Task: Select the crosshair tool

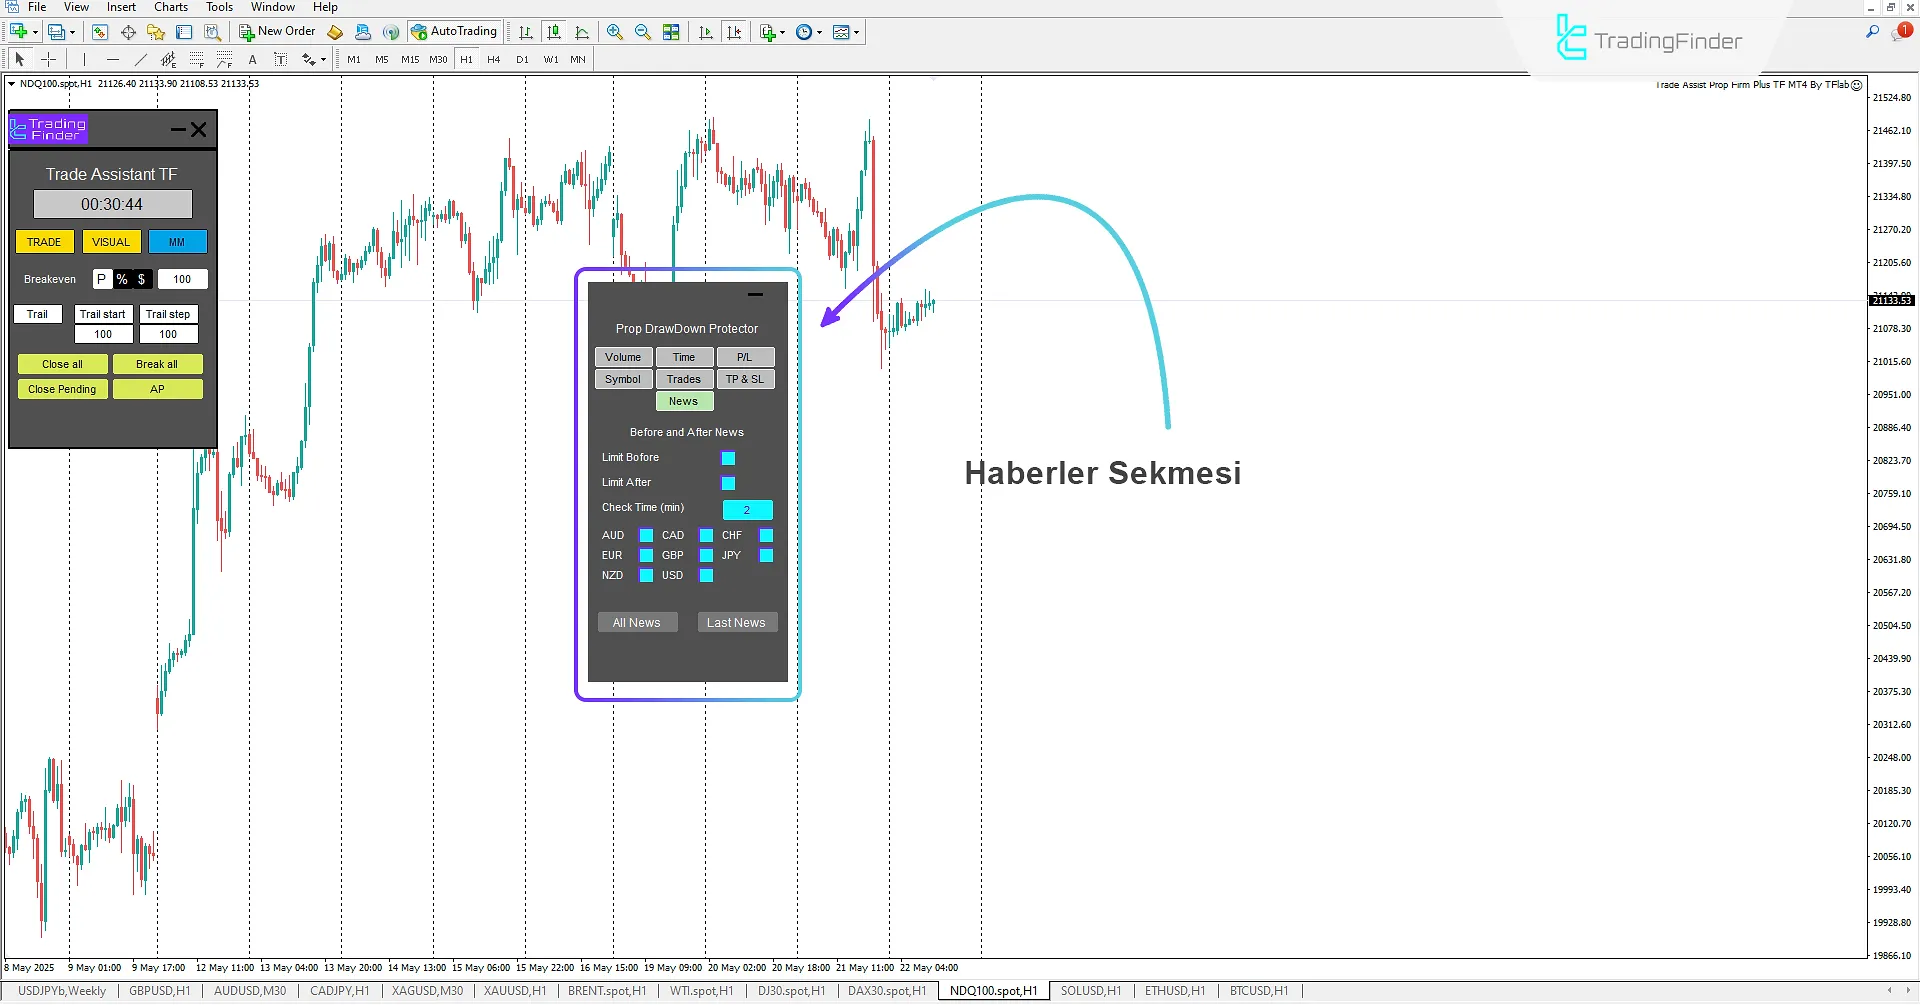Action: point(49,59)
